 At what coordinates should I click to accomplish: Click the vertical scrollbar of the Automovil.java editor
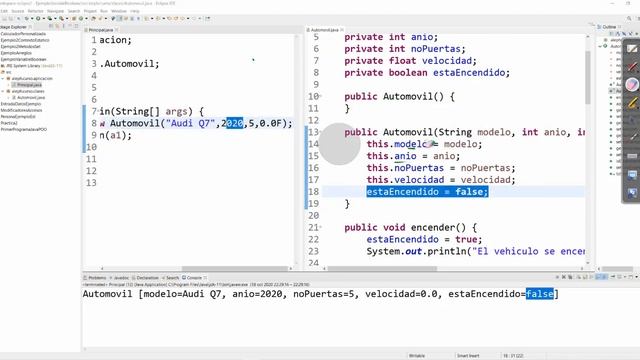(588, 78)
